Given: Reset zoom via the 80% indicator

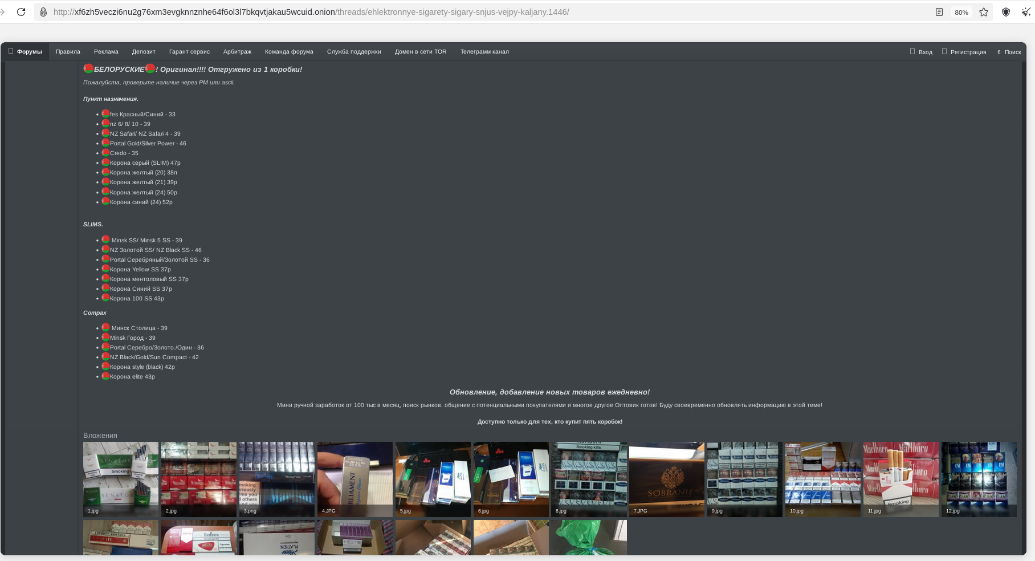Looking at the screenshot, I should click(961, 12).
